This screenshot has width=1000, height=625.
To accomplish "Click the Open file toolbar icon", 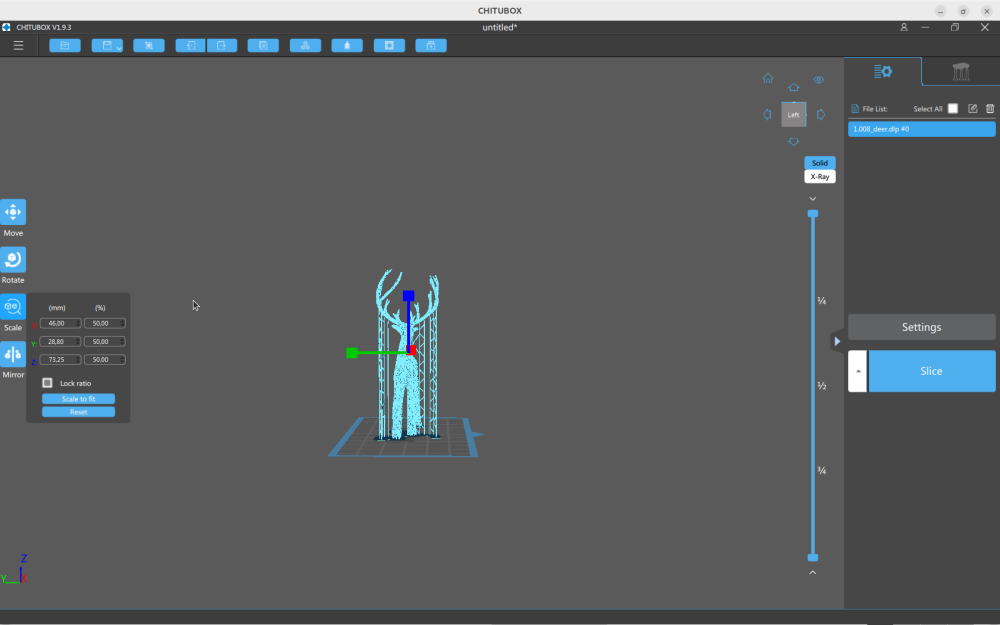I will coord(65,45).
